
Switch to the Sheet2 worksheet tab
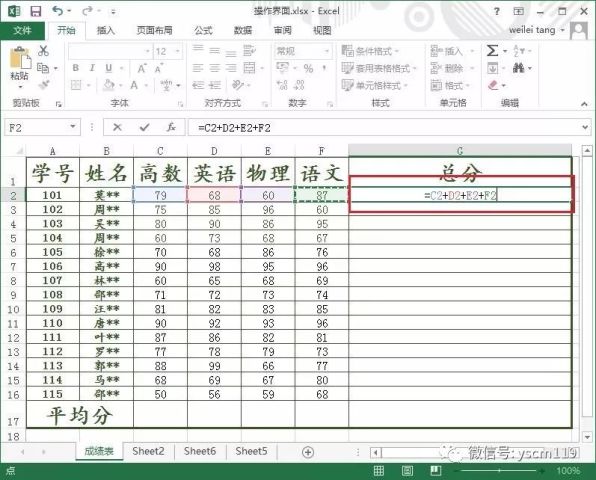pyautogui.click(x=148, y=451)
